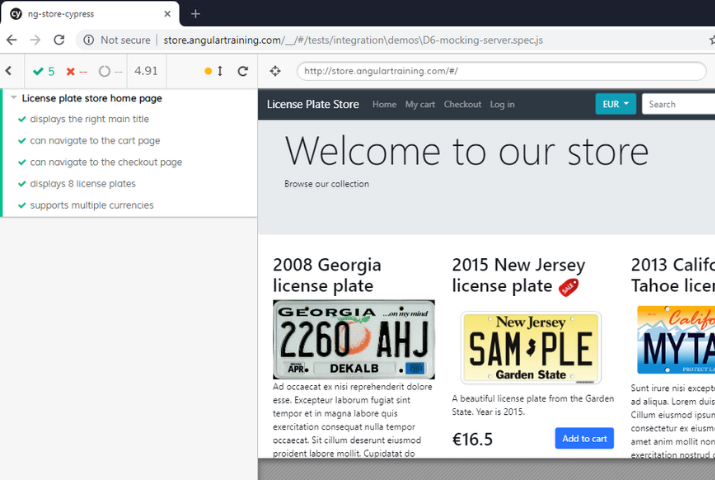This screenshot has width=715, height=480.
Task: Expand 'displays 8 license plates' test
Action: tap(82, 184)
